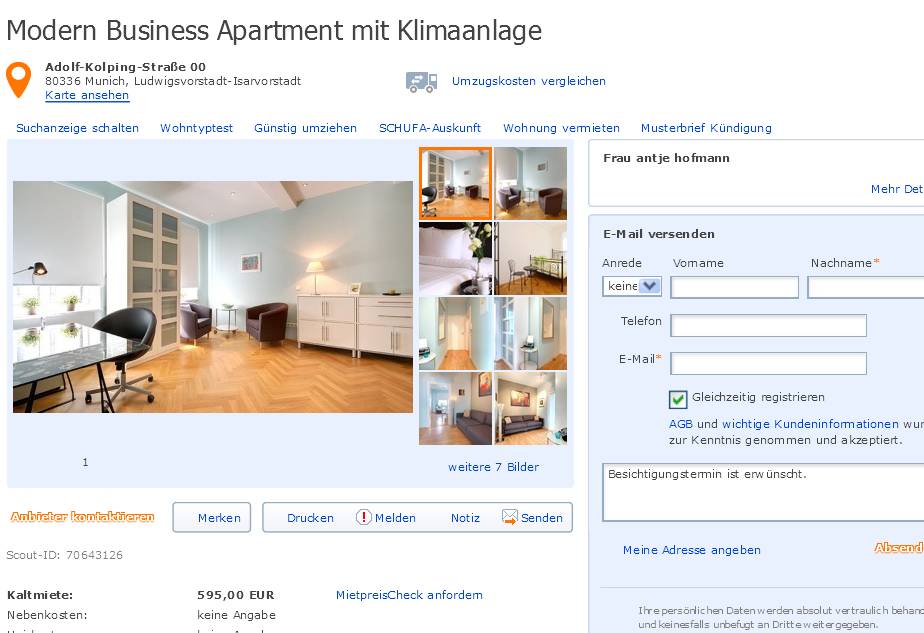Open Suchanzeige schalten menu item
The width and height of the screenshot is (924, 633).
click(77, 128)
